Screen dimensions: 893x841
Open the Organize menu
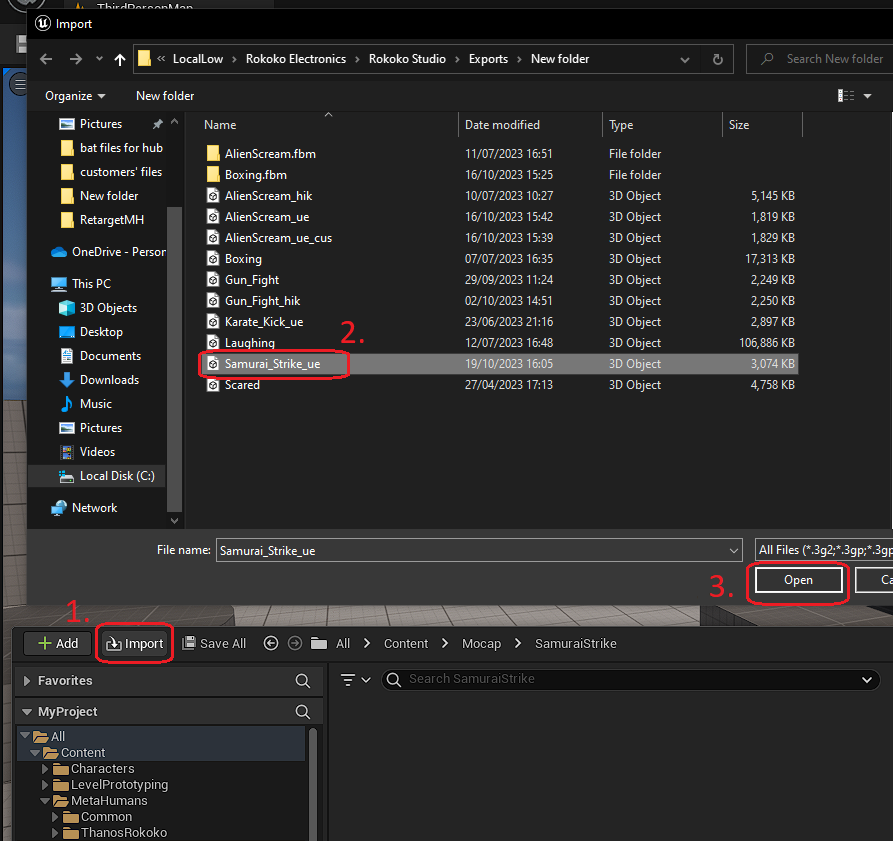coord(75,96)
